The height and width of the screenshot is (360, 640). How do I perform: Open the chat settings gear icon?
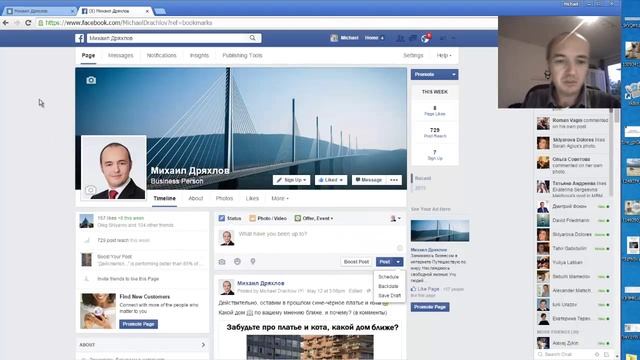click(x=597, y=354)
